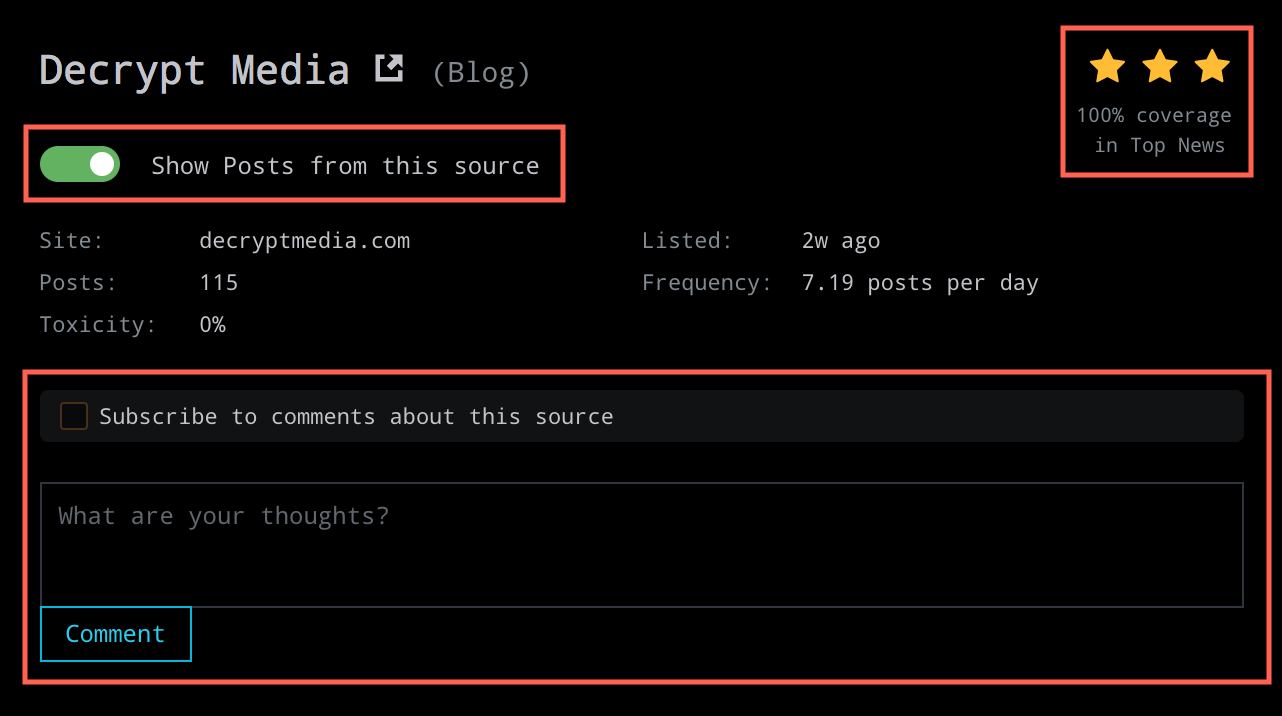Click the 115 posts count value
The height and width of the screenshot is (716, 1282).
coord(219,283)
